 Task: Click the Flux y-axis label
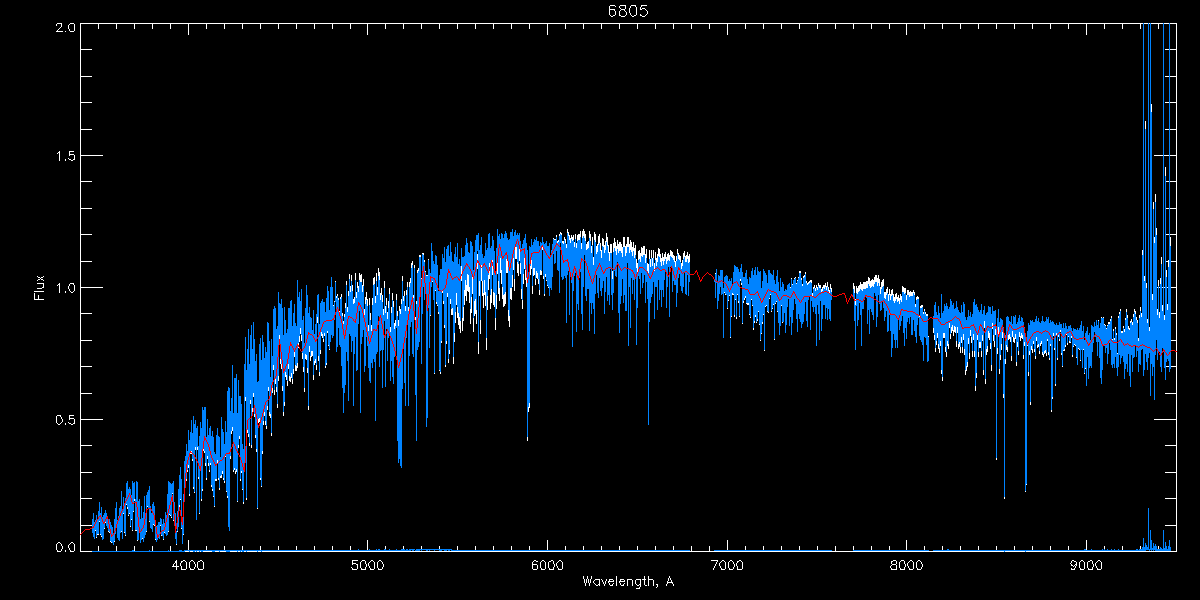point(40,288)
